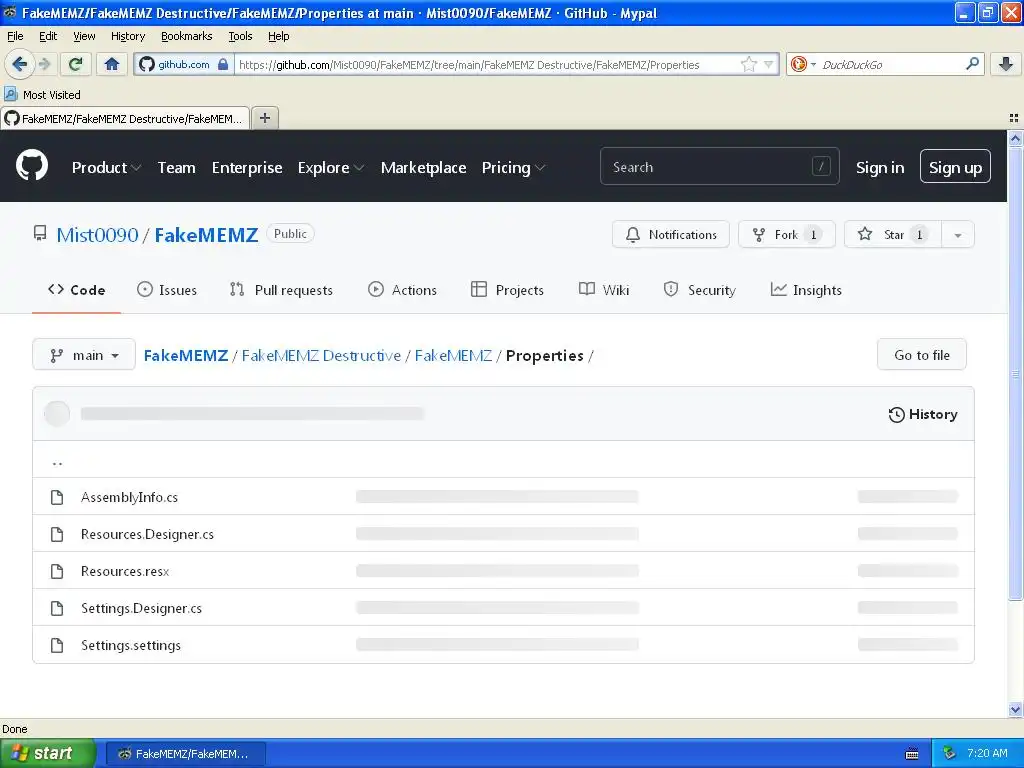
Task: Click the GitHub Octocat logo
Action: point(31,166)
